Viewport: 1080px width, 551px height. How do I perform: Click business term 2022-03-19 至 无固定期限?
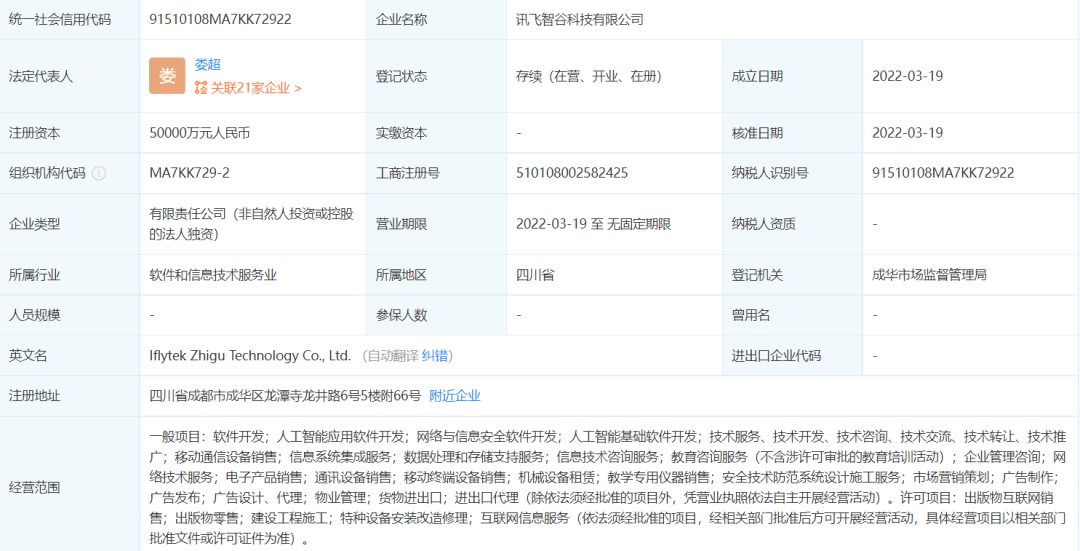point(593,224)
